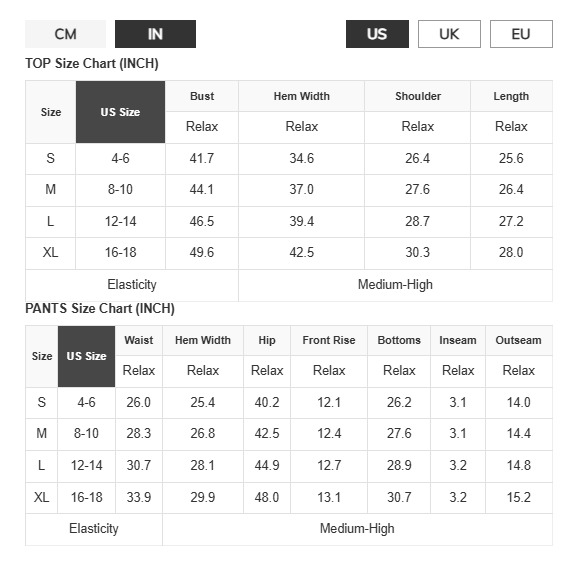Select Shoulder column header in TOP chart
Screen dimensions: 578x564
tap(418, 96)
